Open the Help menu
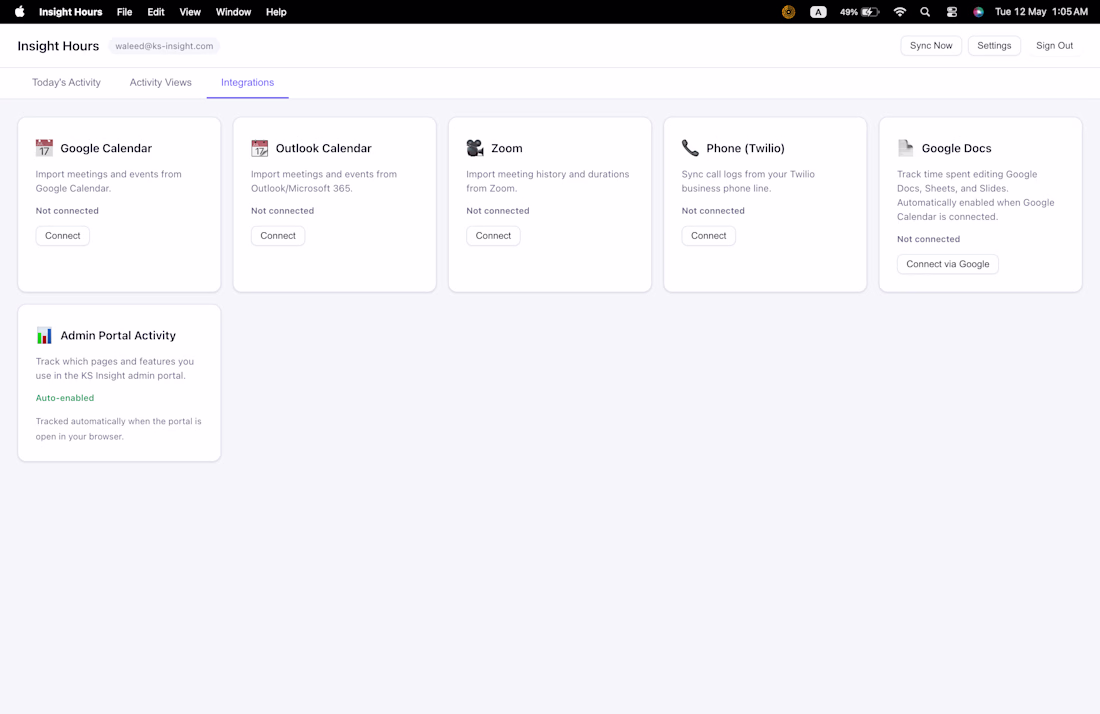Image resolution: width=1100 pixels, height=714 pixels. pos(276,12)
